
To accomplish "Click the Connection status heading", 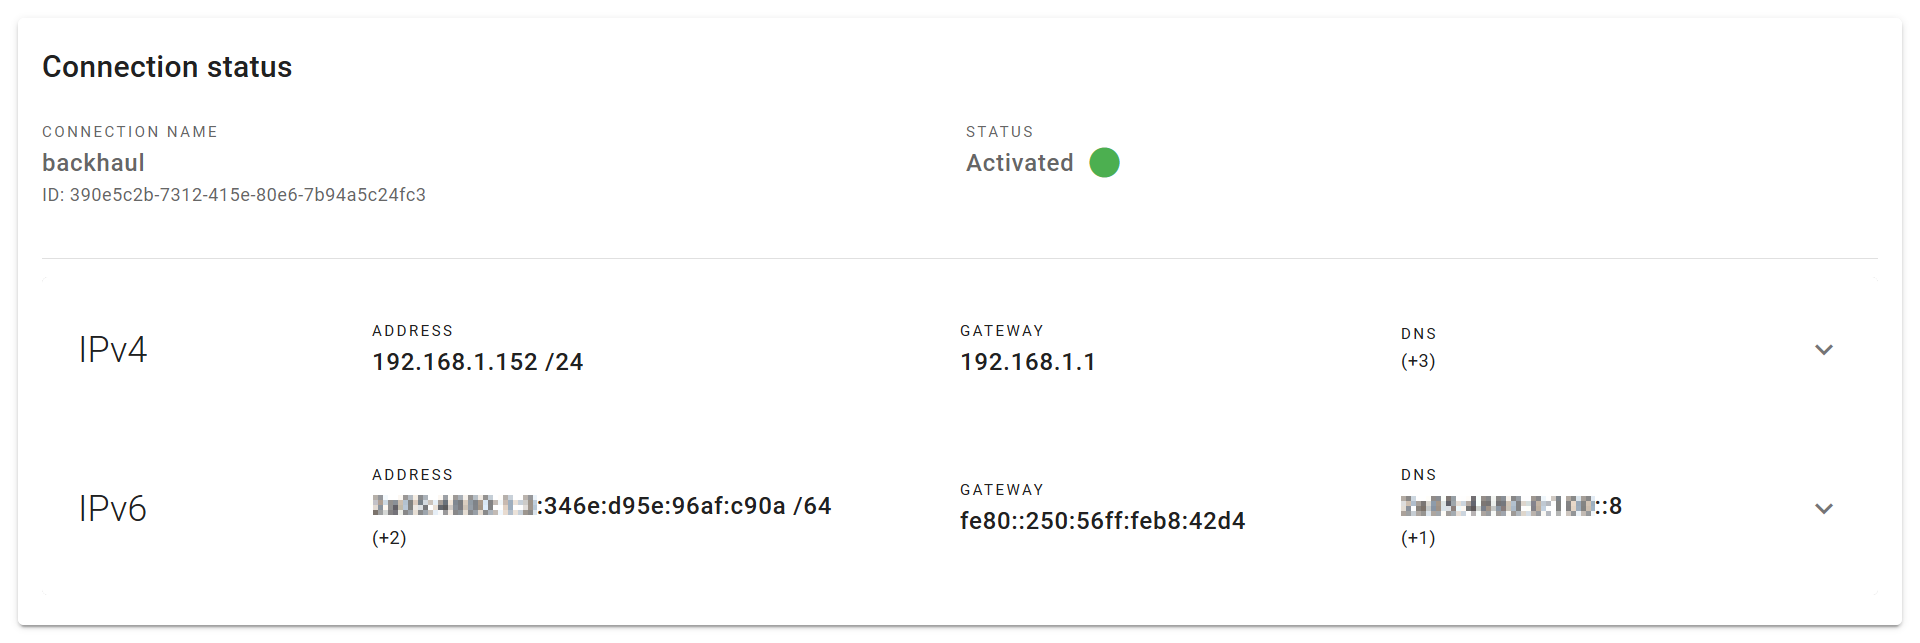I will tap(167, 67).
